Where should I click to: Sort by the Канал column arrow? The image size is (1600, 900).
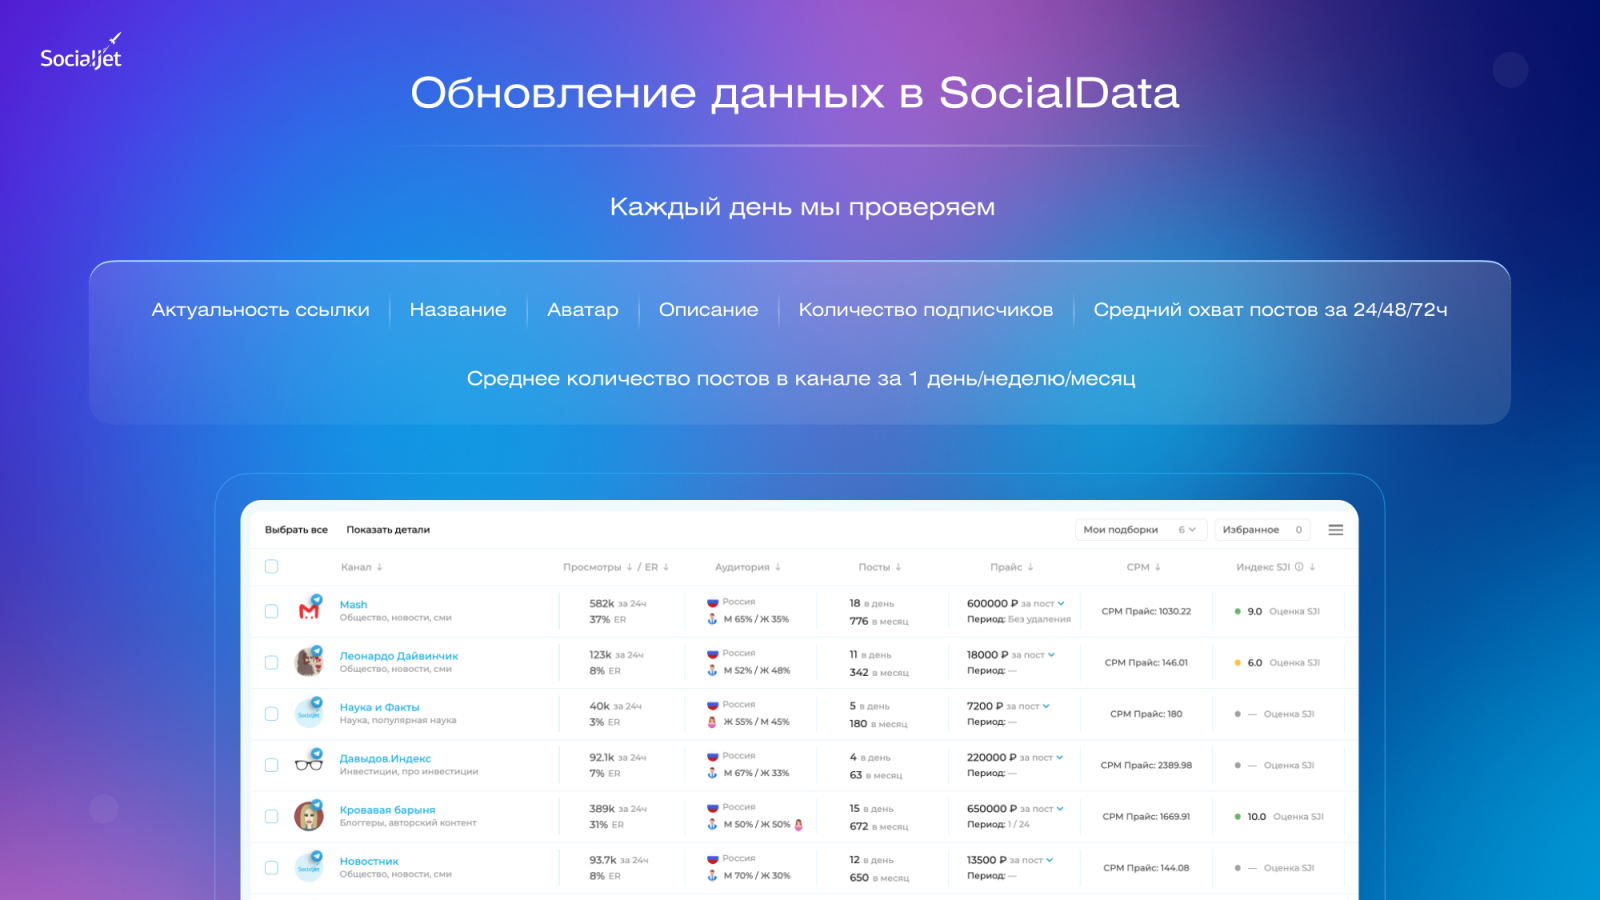tap(380, 567)
